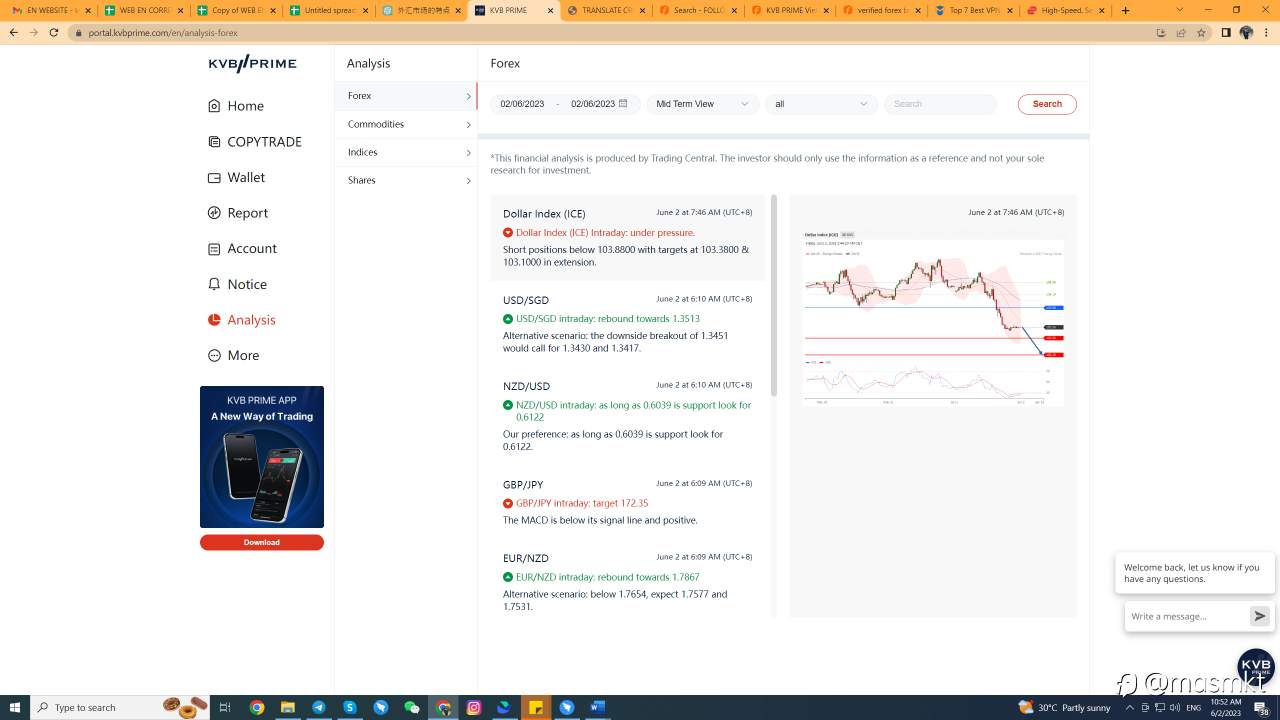Image resolution: width=1280 pixels, height=720 pixels.
Task: Switch to the Top 7 Best VPN tab
Action: coord(973,10)
